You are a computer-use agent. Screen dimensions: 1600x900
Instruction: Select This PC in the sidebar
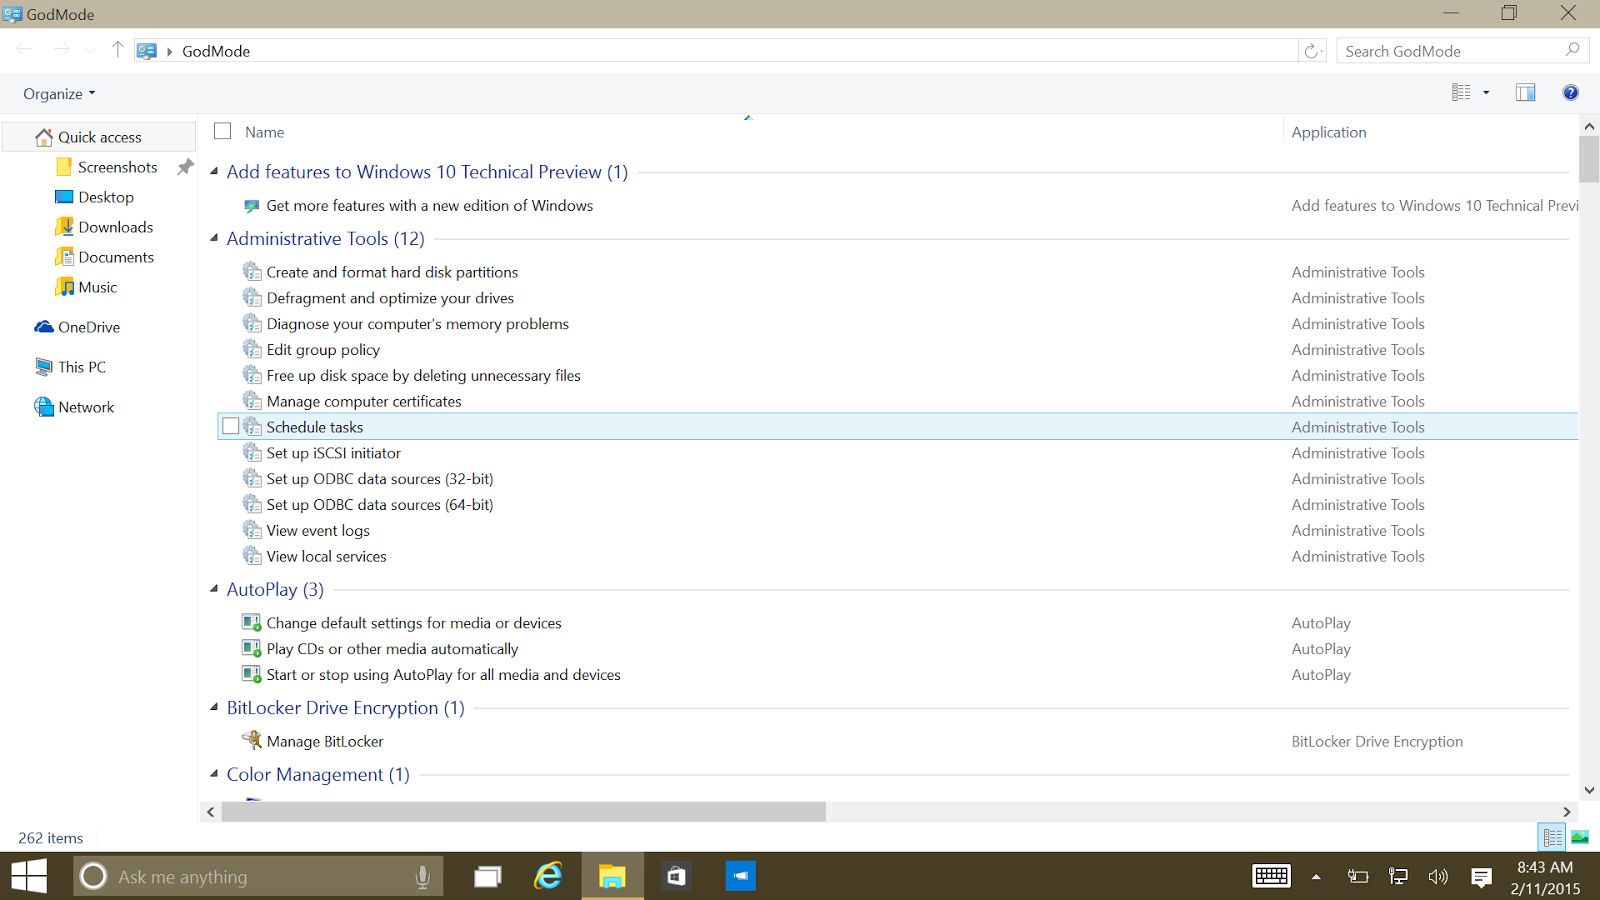pyautogui.click(x=81, y=367)
